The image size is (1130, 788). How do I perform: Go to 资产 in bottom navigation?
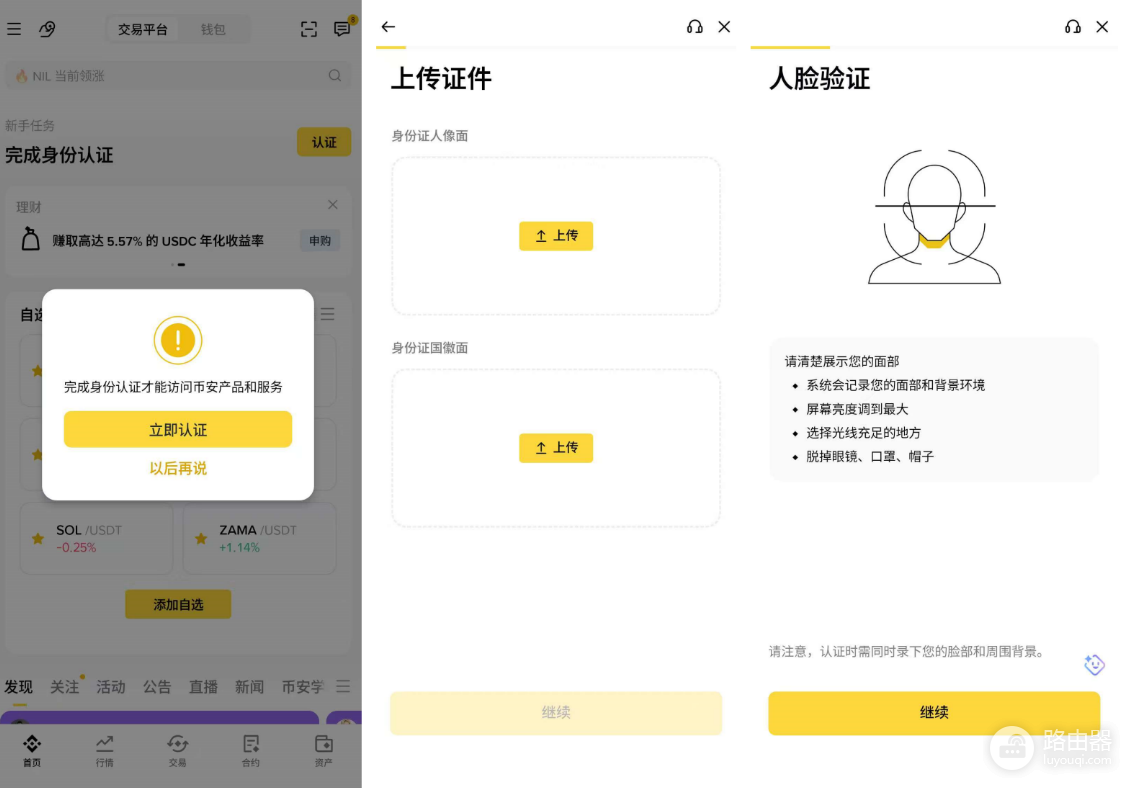(324, 751)
